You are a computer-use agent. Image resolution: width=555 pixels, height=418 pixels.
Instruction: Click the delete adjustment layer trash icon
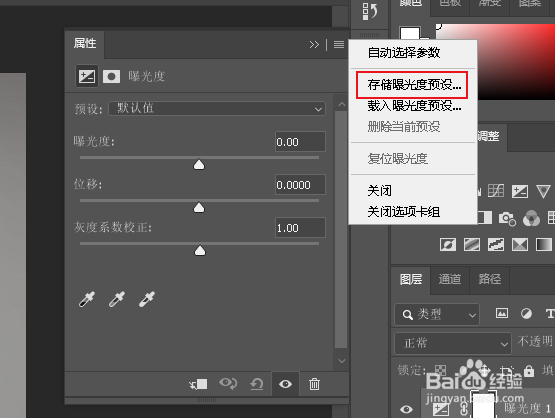(x=314, y=384)
